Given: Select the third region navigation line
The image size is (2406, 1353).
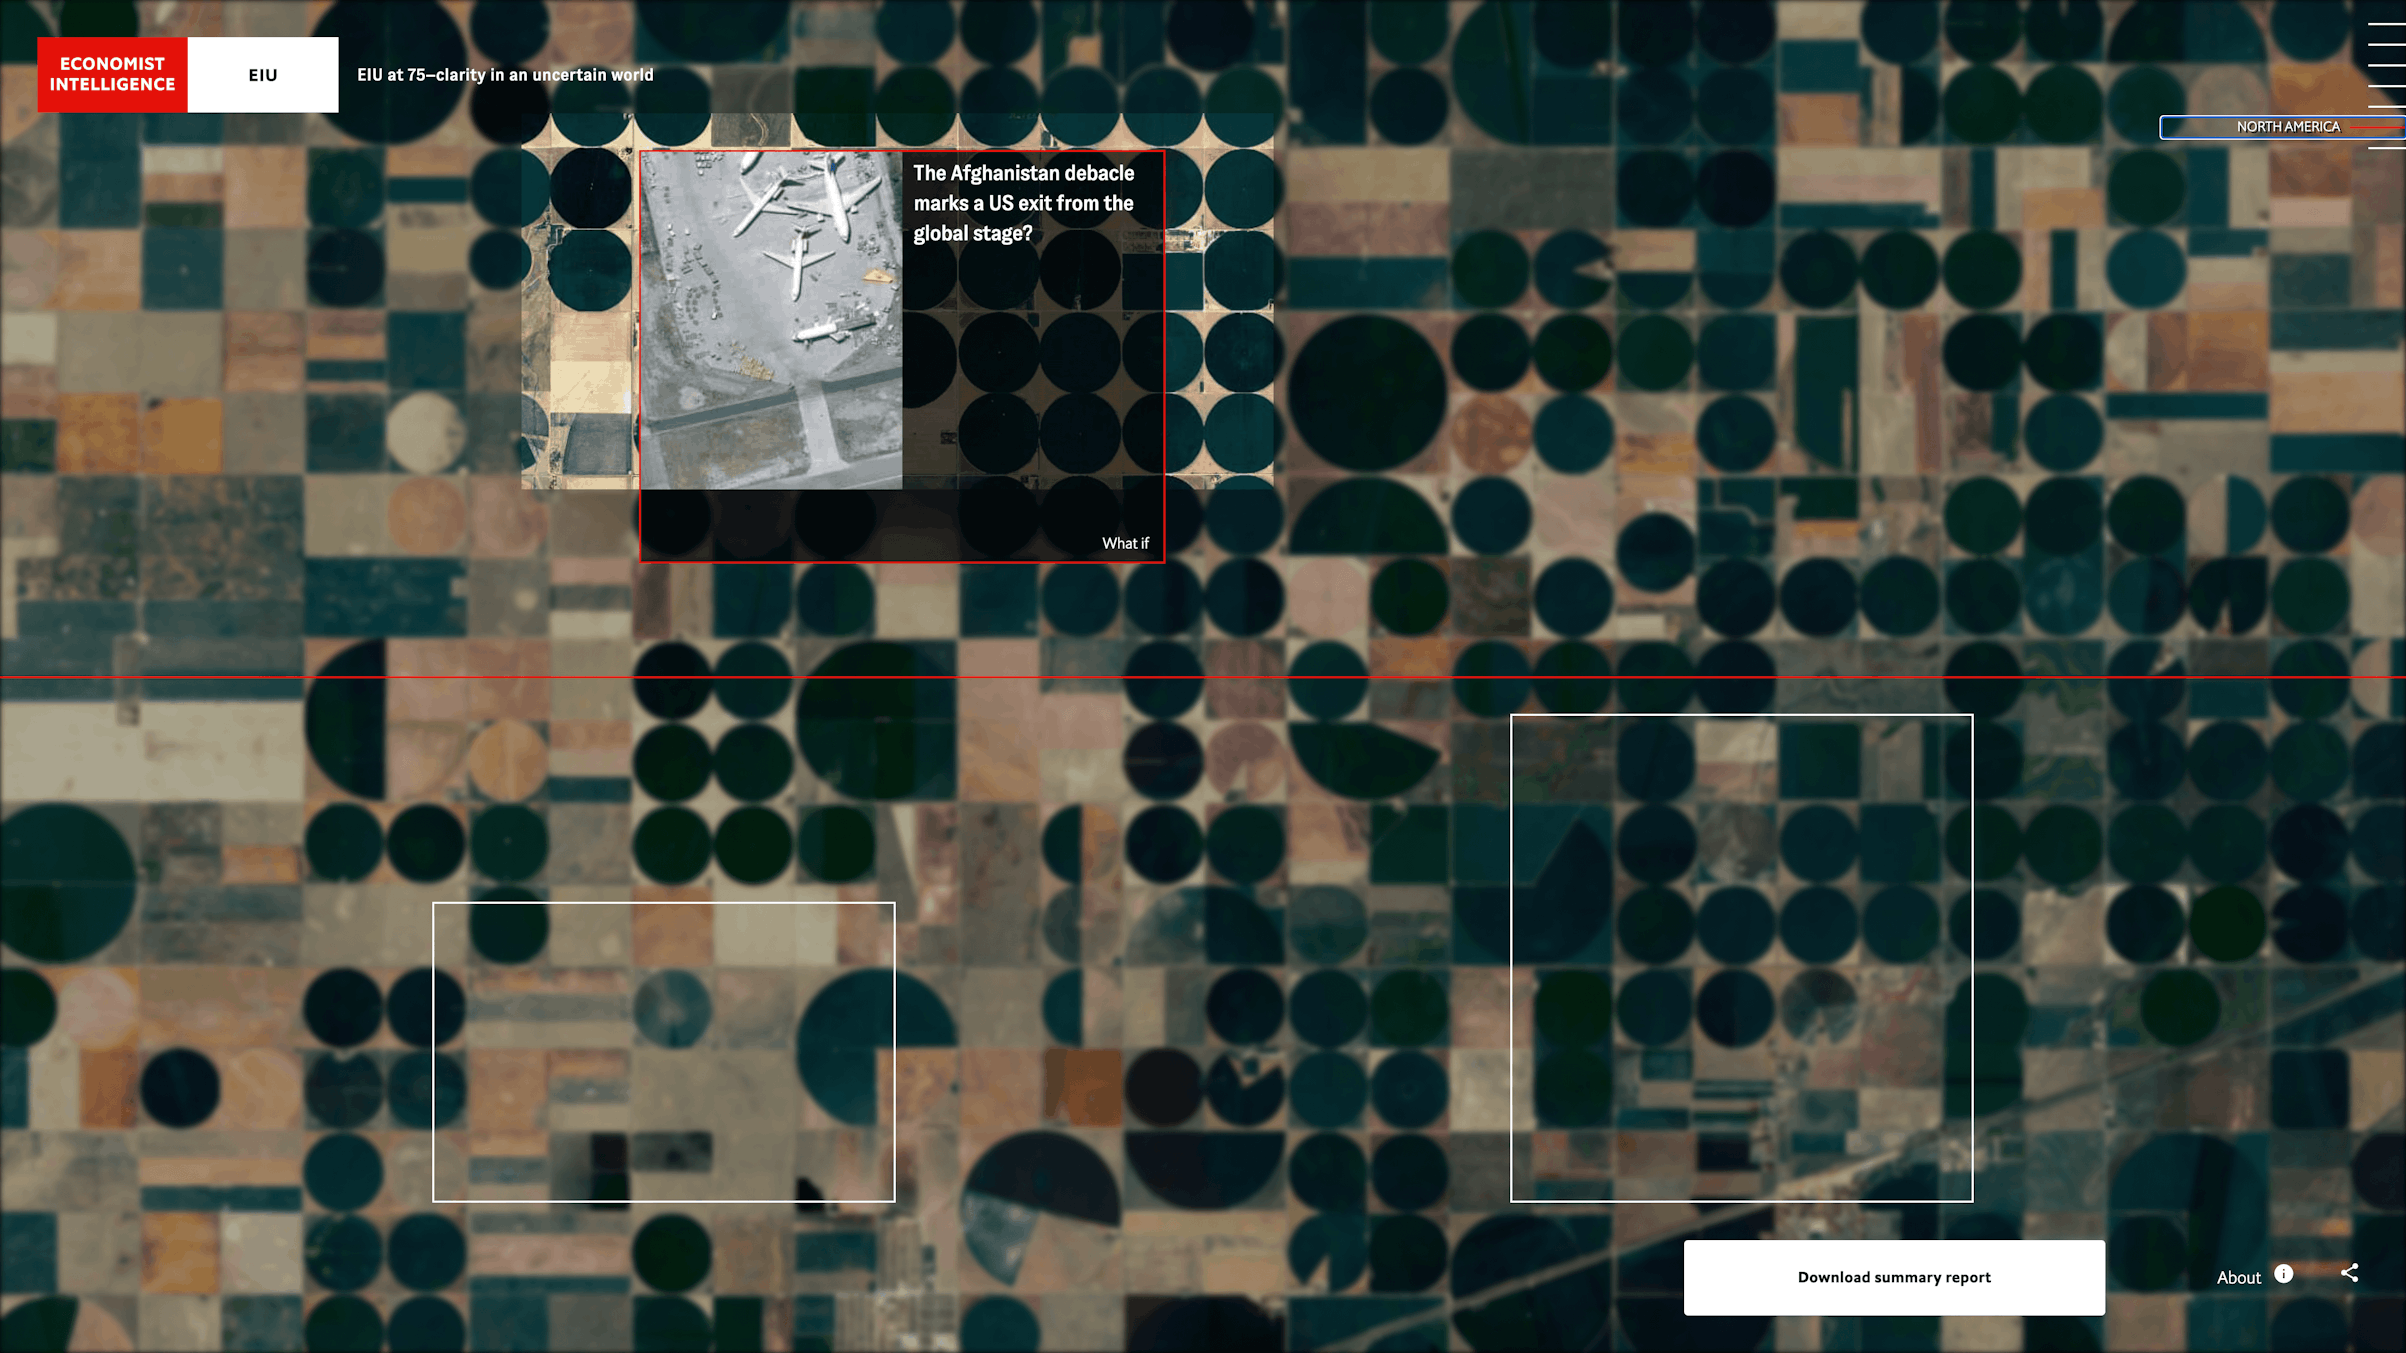Looking at the screenshot, I should point(2386,65).
